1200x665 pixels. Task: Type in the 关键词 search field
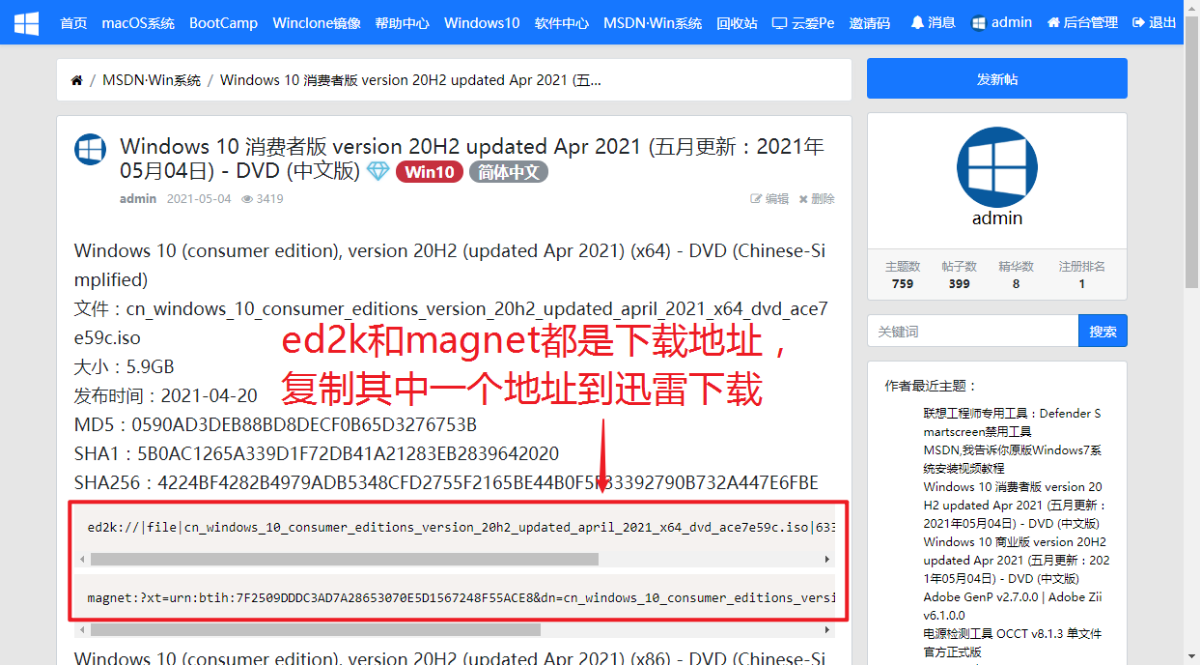tap(972, 331)
